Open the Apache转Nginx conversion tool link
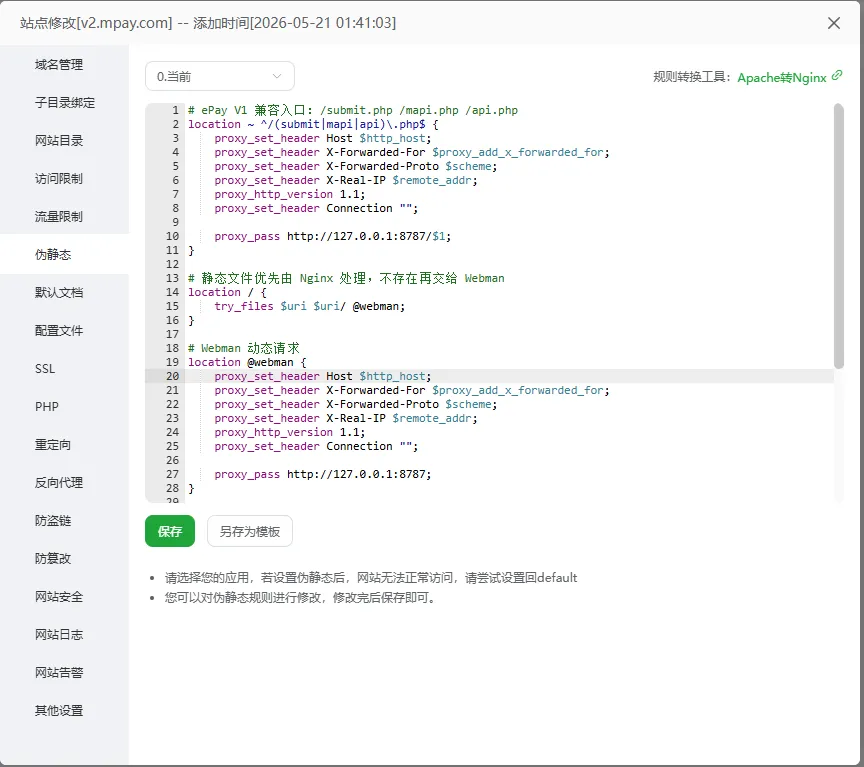This screenshot has width=864, height=767. (781, 77)
